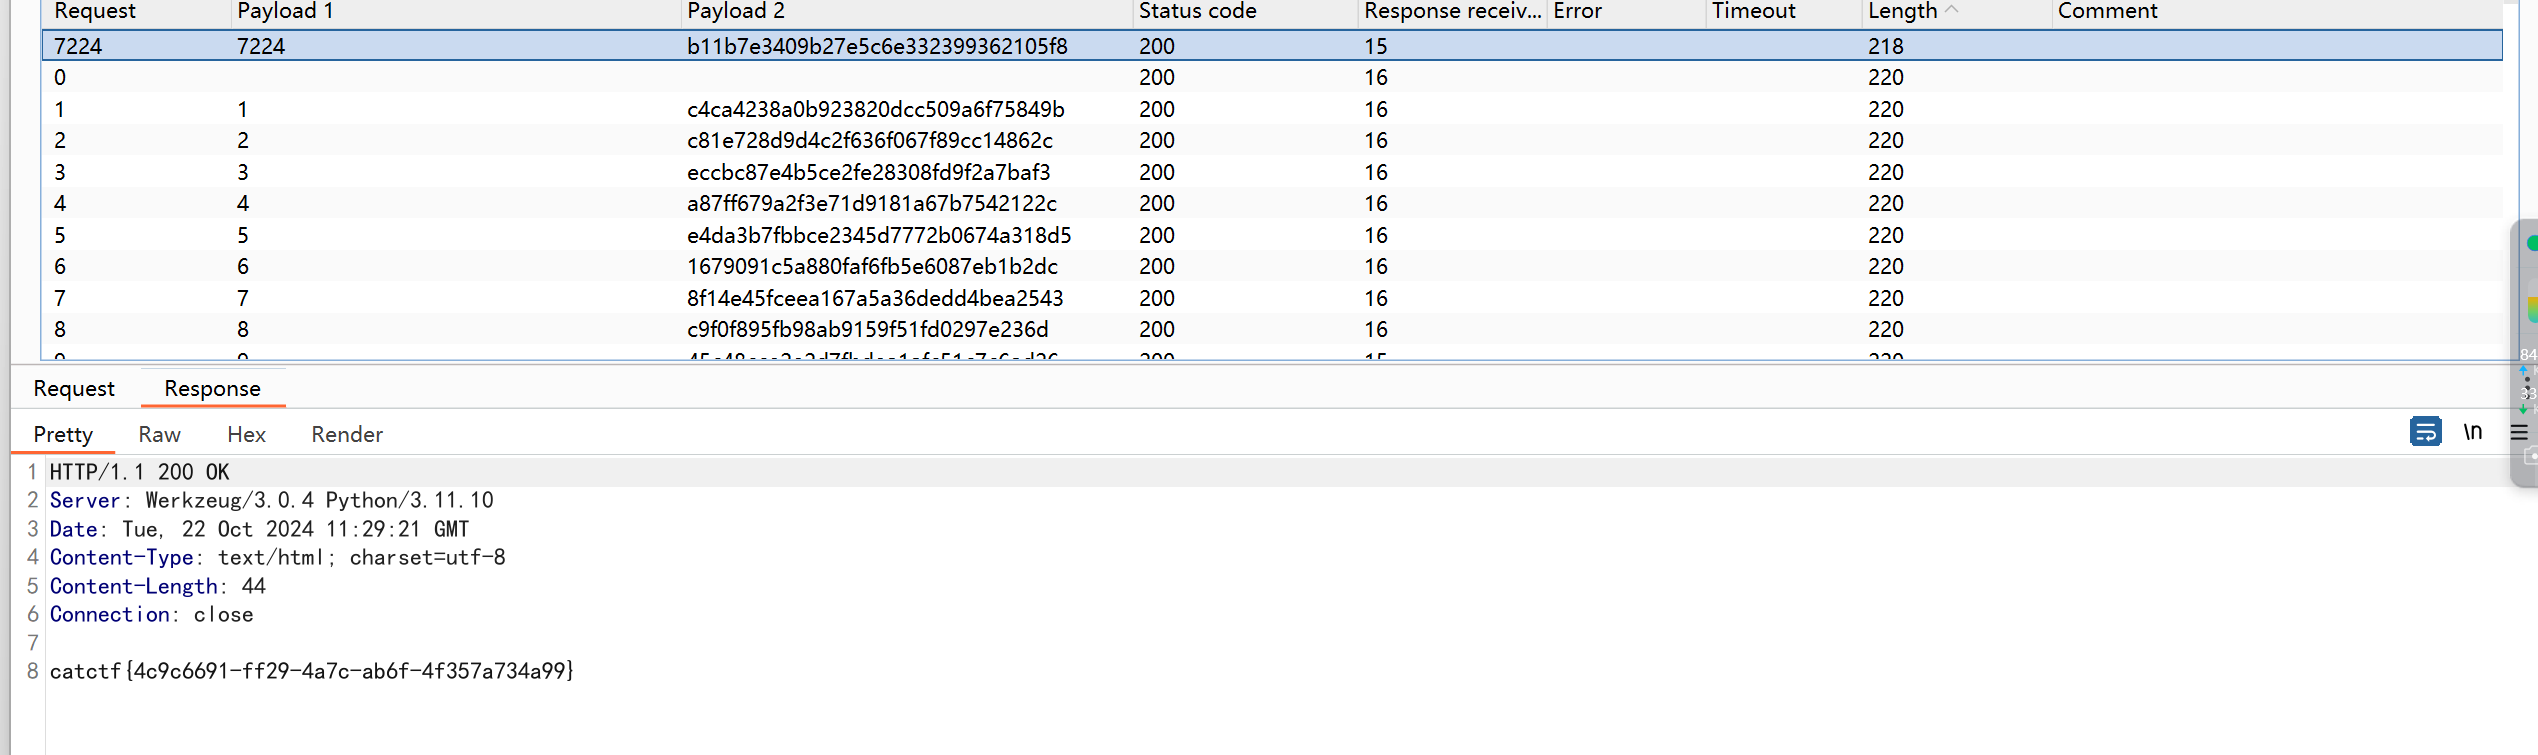Toggle the show non-printable characters (\n) icon
This screenshot has height=755, width=2538.
(x=2473, y=432)
